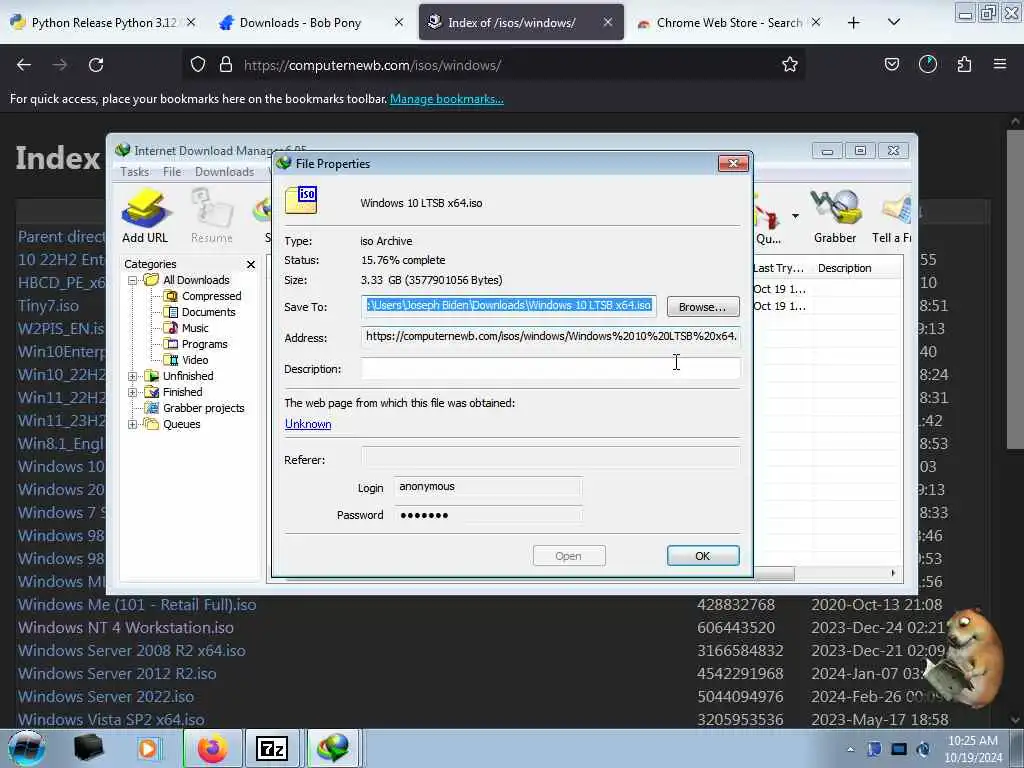Click the media player taskbar icon

148,748
